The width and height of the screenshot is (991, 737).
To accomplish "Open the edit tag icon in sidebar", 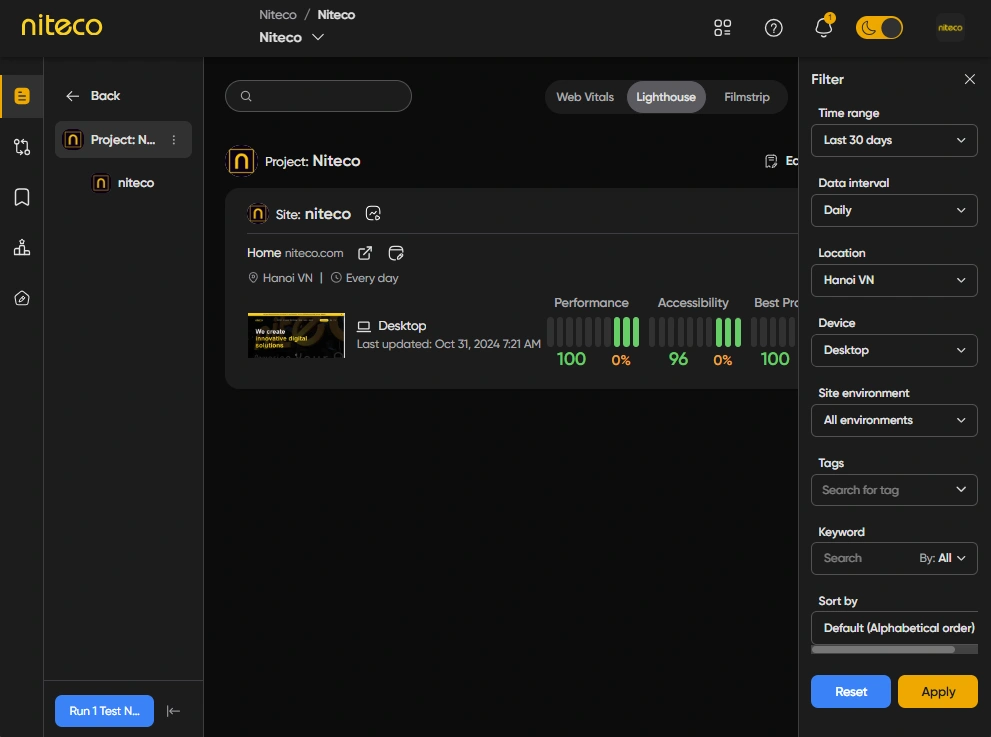I will (22, 298).
